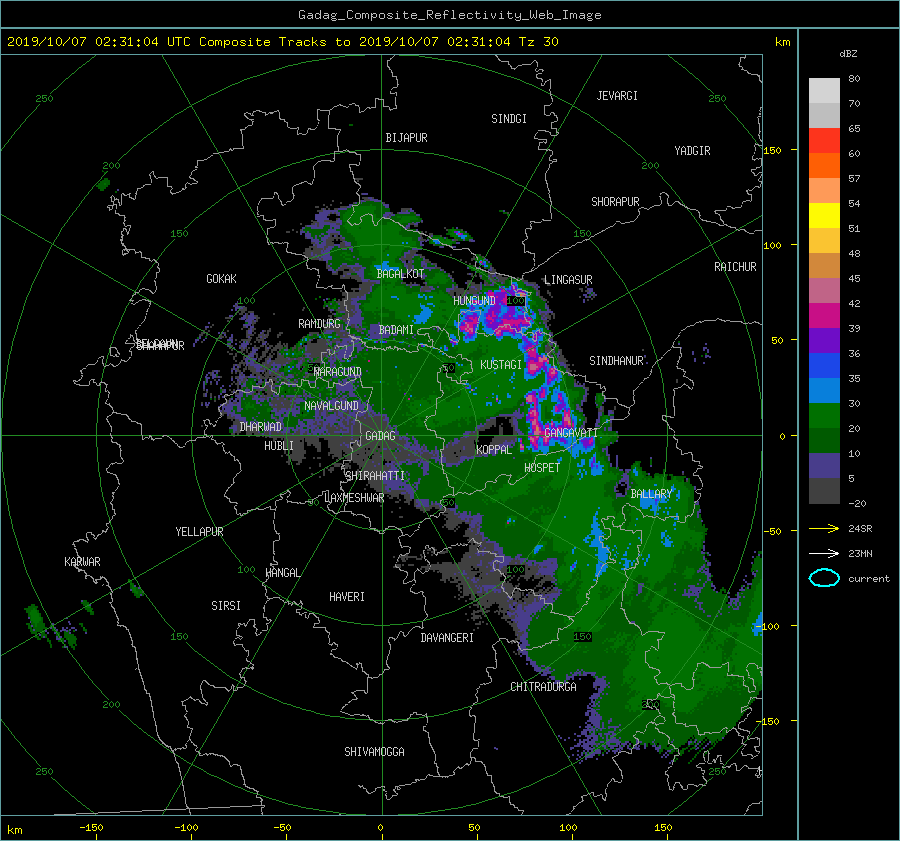Click the white 23MN arrow legend icon
The image size is (900, 841).
click(x=824, y=553)
